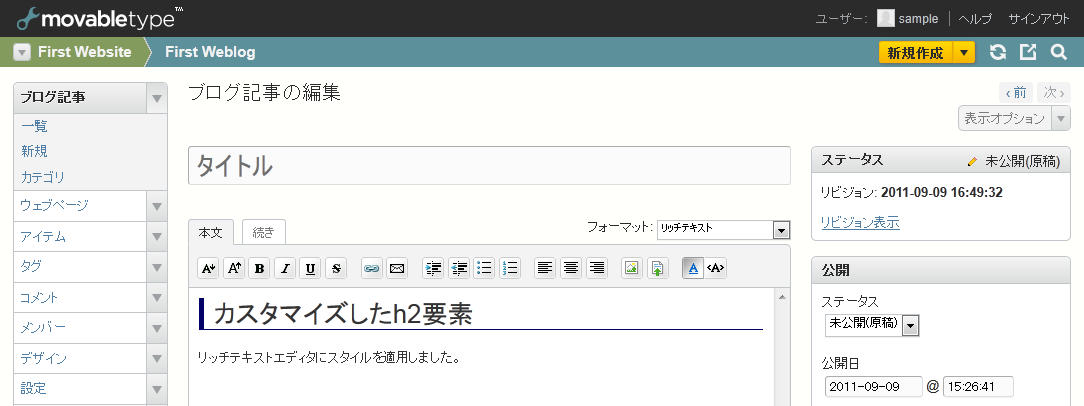
Task: Open search with the magnifier icon
Action: 1058,53
